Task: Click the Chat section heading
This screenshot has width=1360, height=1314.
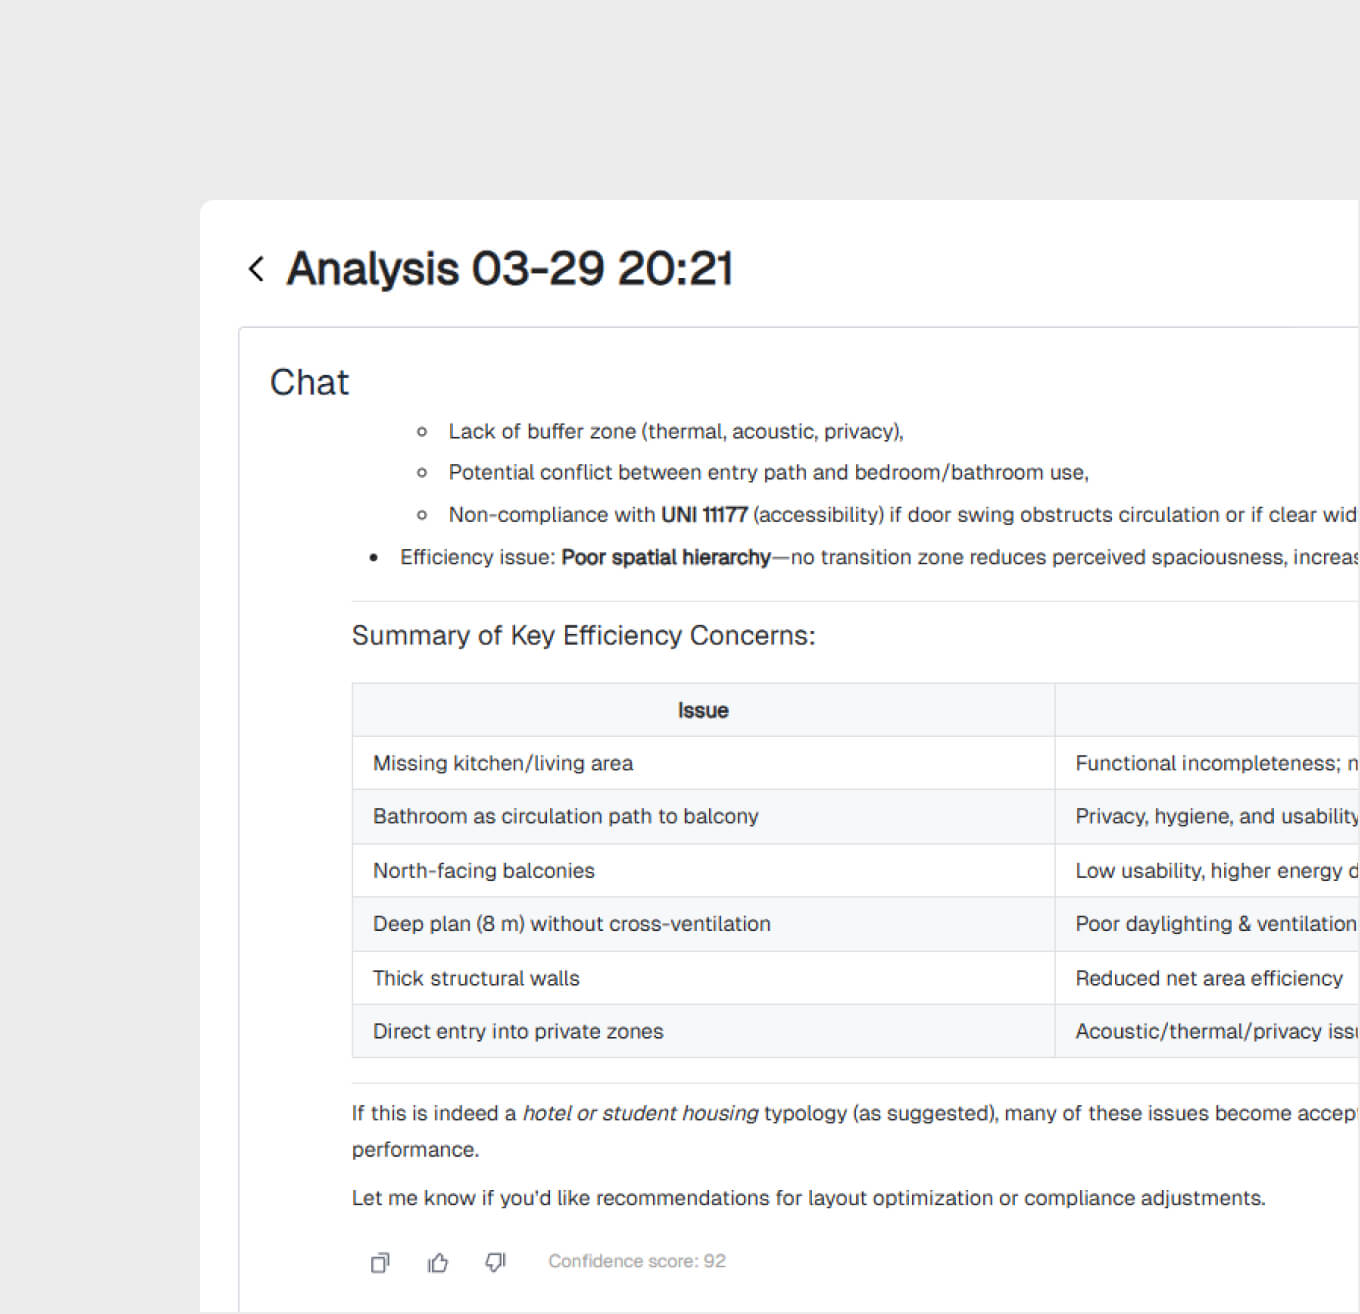Action: click(x=309, y=382)
